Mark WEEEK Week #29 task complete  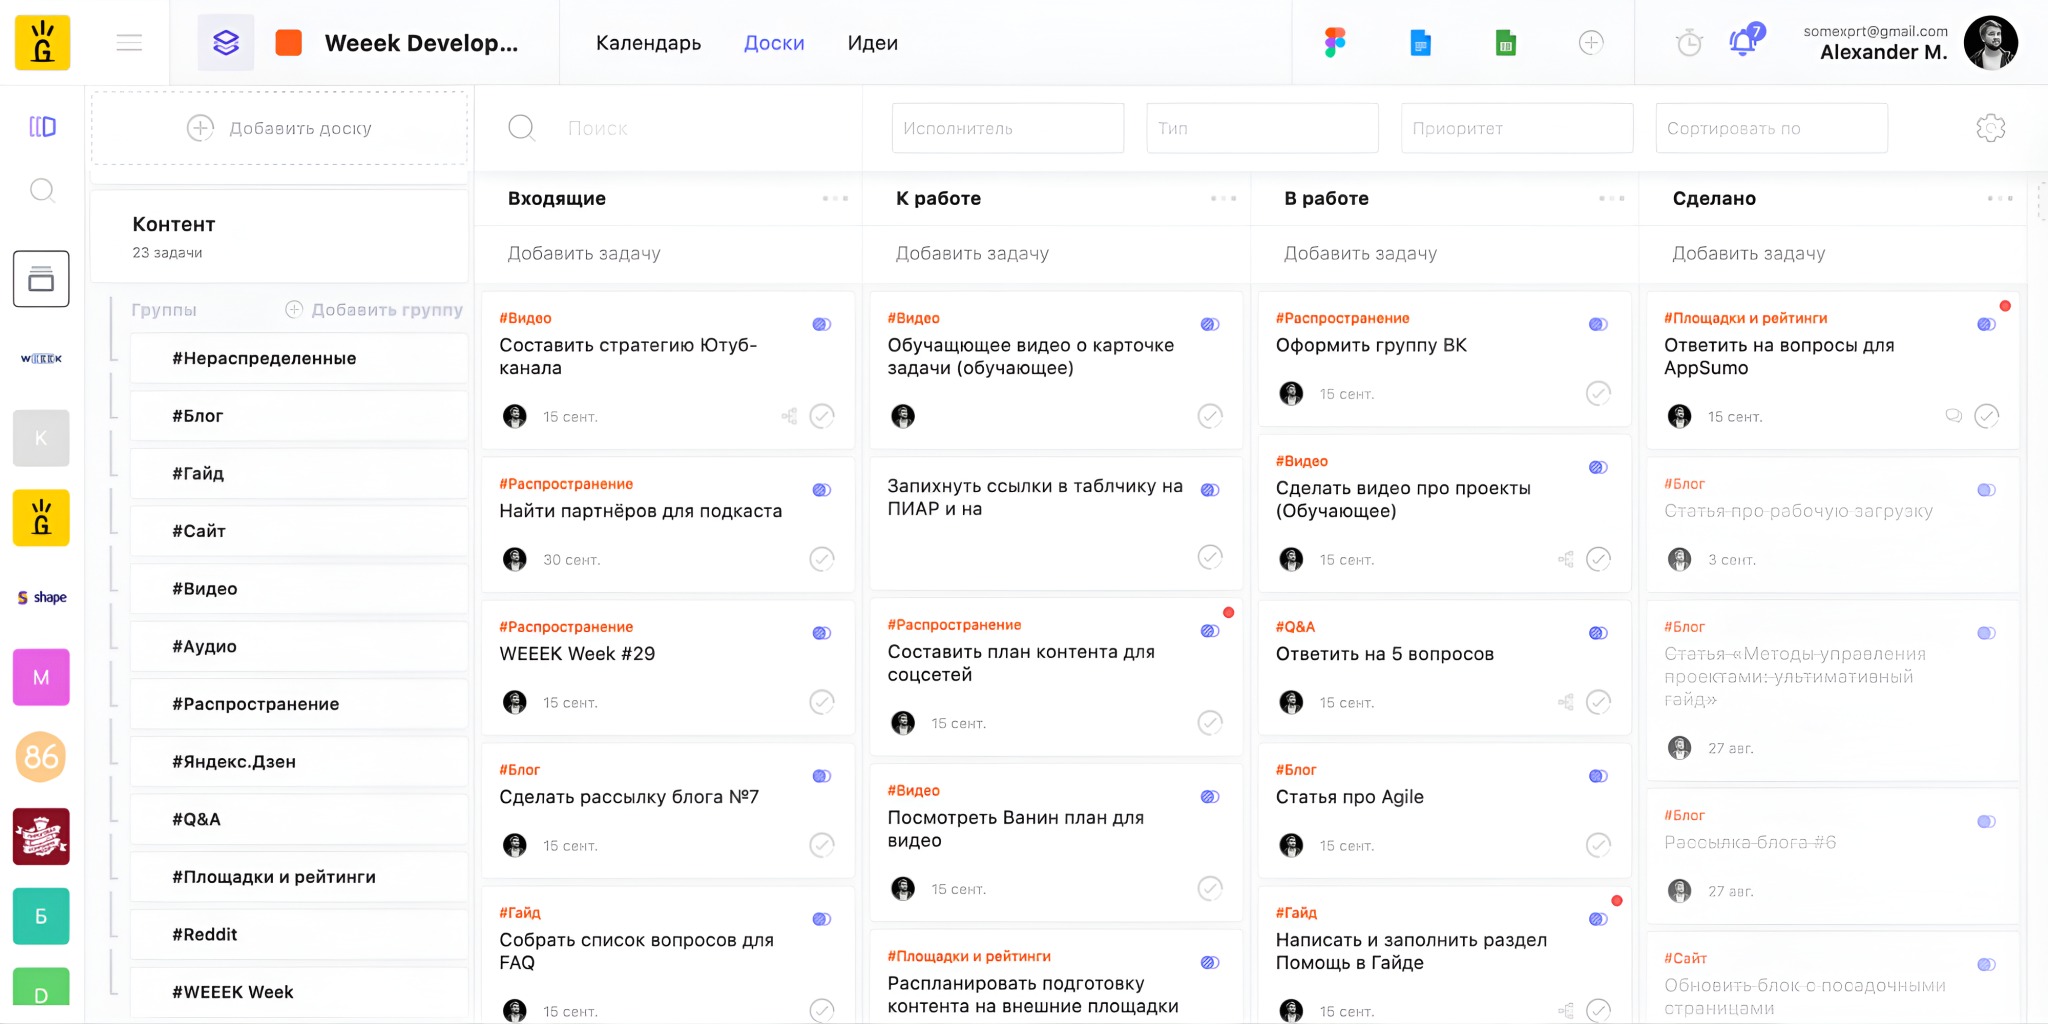pos(822,702)
